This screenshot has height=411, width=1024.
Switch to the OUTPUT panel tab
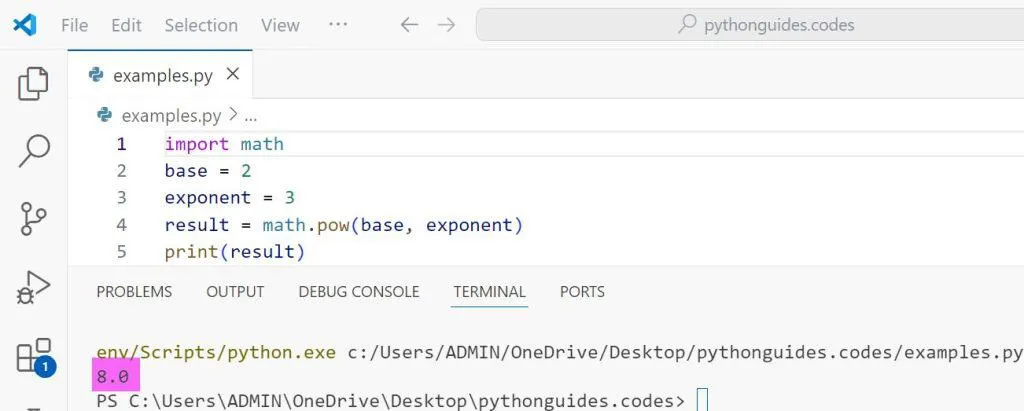[x=235, y=292]
